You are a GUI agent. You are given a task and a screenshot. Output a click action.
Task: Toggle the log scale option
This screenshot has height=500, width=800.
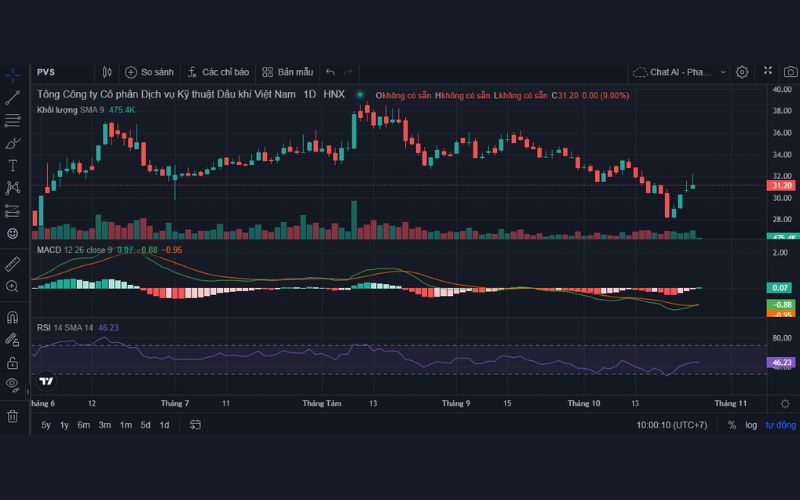(751, 425)
